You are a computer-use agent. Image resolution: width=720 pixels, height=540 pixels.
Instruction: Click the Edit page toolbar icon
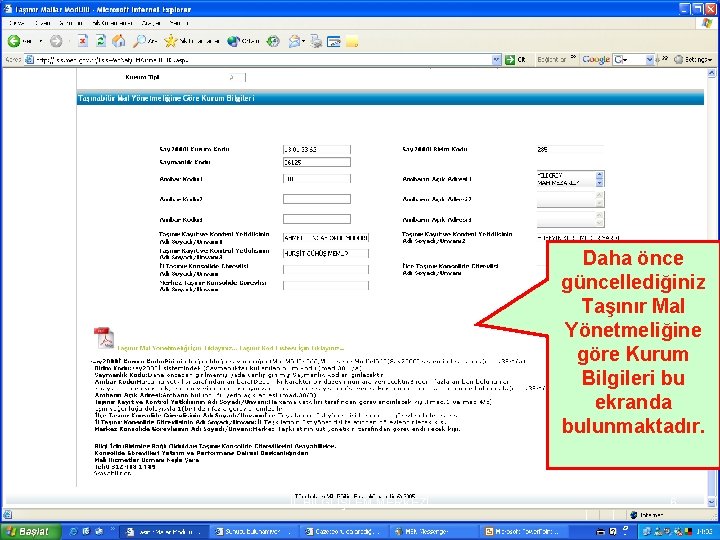click(x=333, y=42)
